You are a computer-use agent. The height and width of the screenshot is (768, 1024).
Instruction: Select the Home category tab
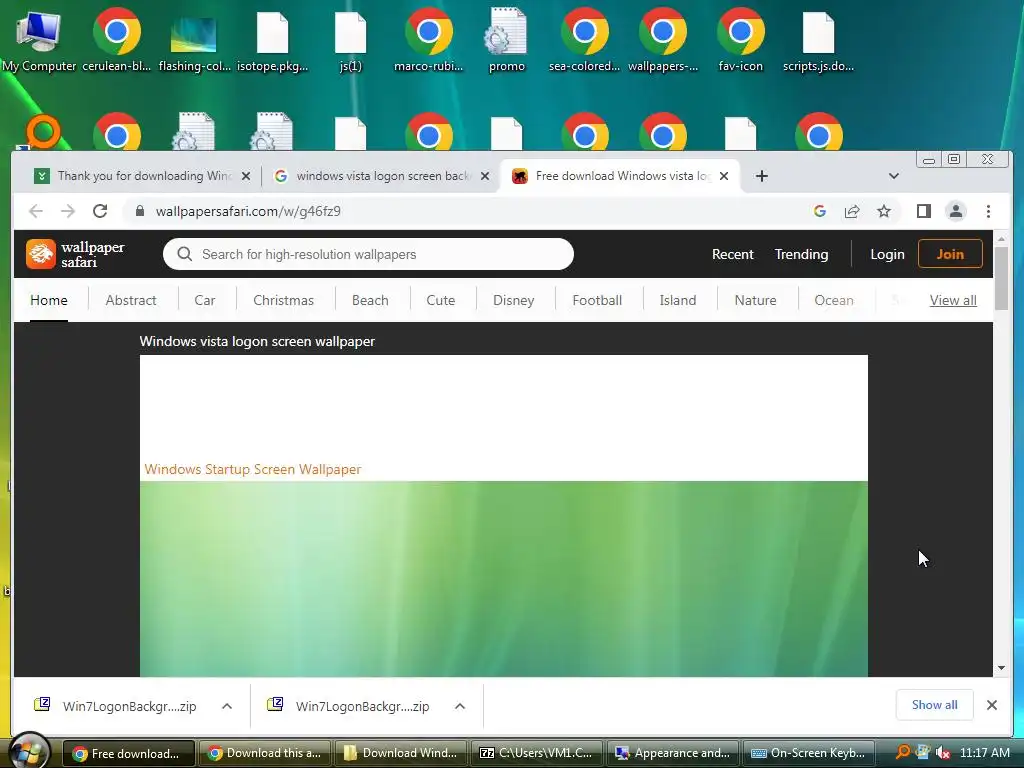pyautogui.click(x=49, y=300)
